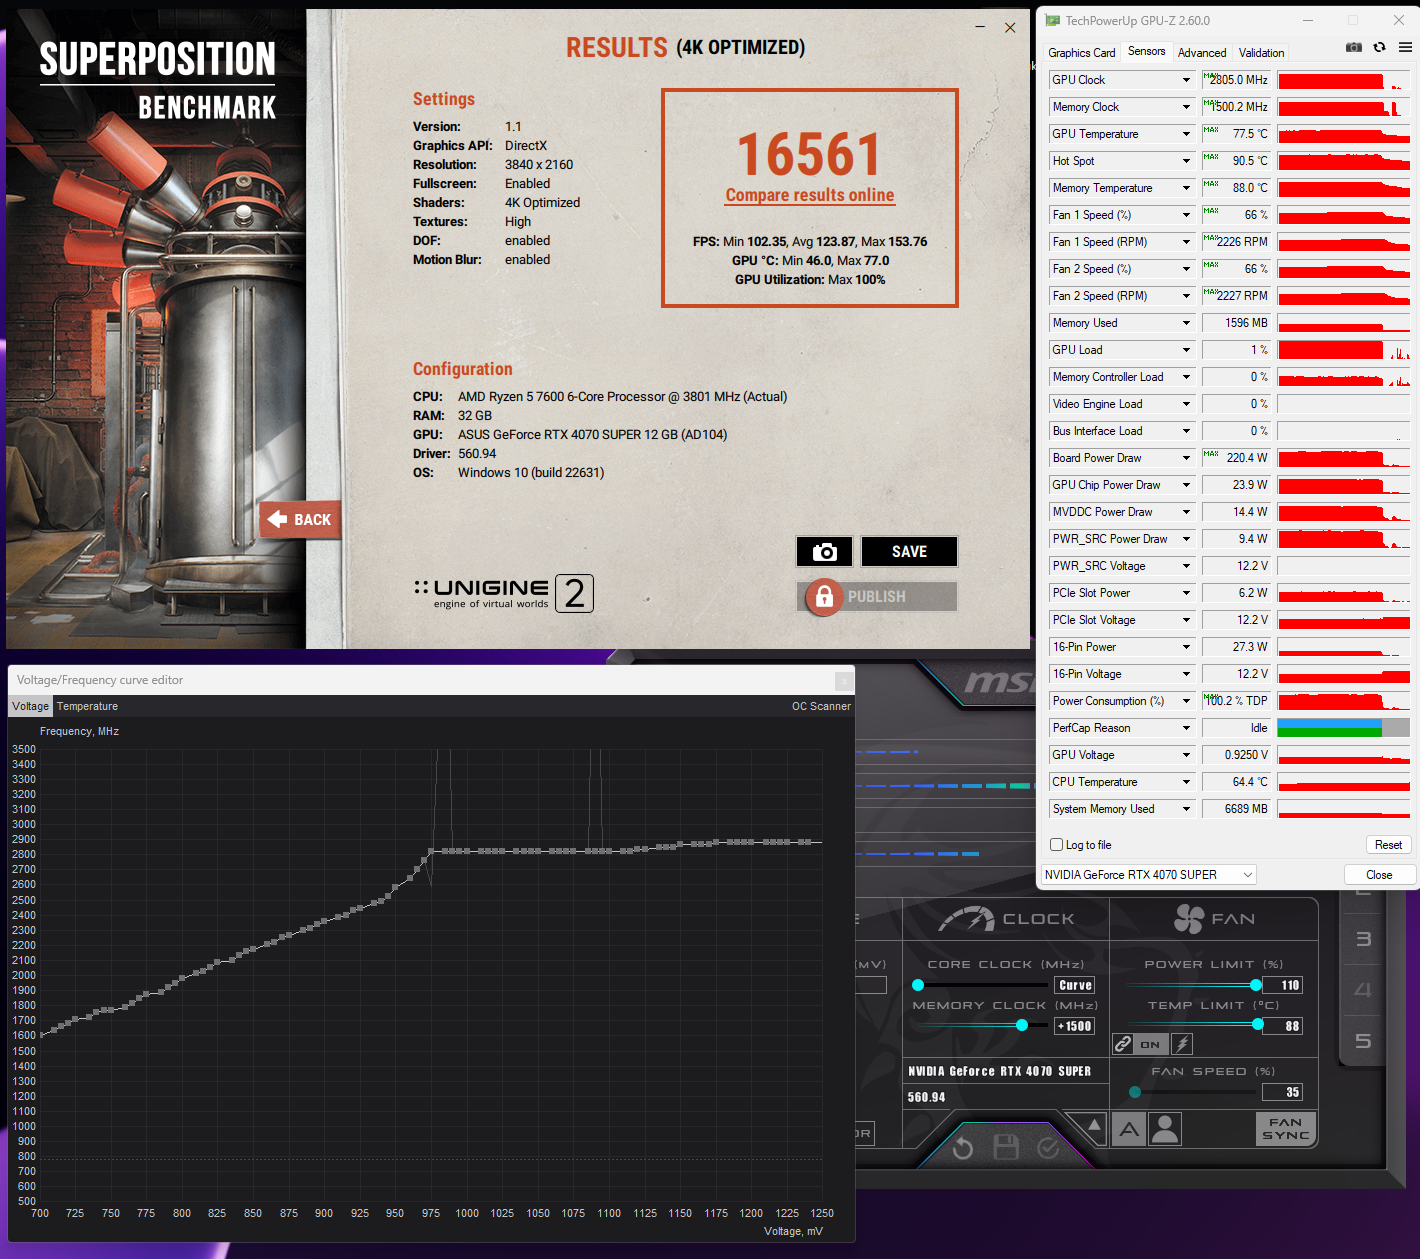Toggle the ON power-temp link switch

(1150, 1044)
